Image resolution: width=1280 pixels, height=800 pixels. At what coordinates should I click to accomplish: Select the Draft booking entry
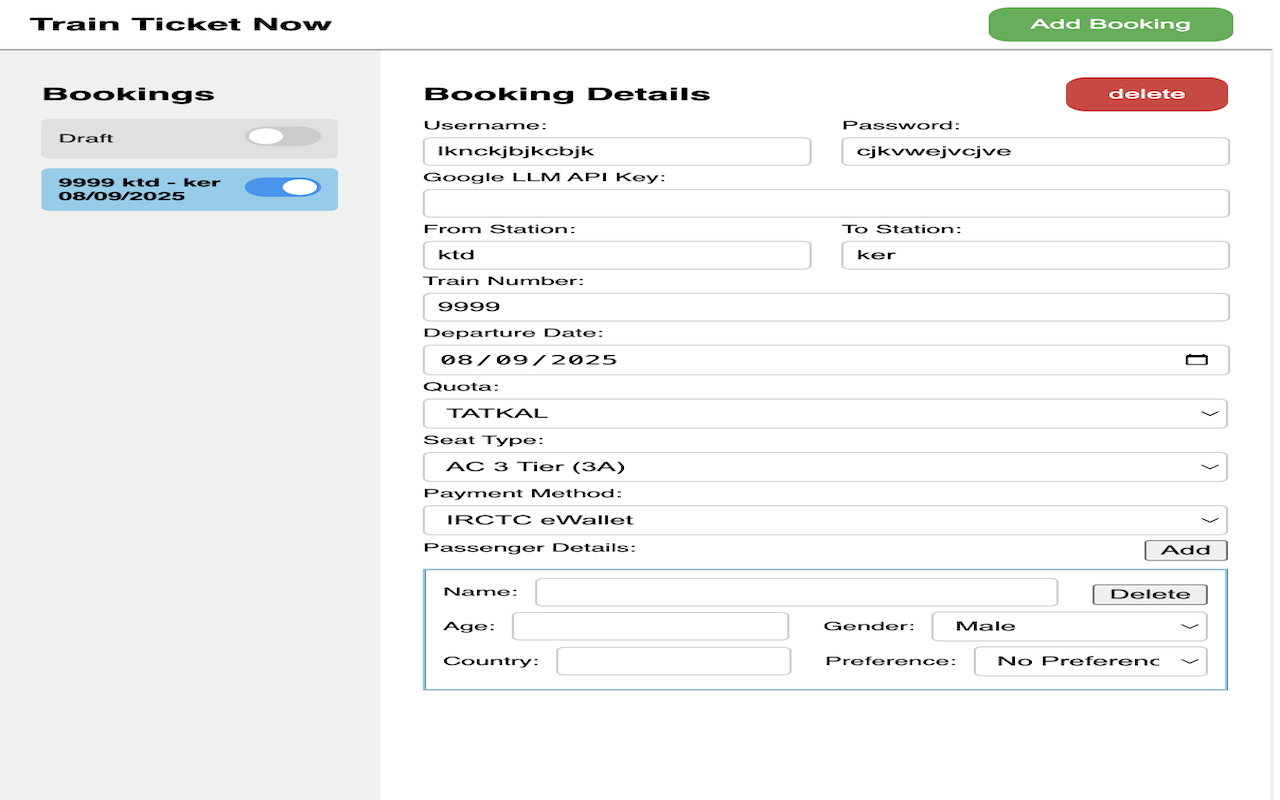click(x=140, y=138)
